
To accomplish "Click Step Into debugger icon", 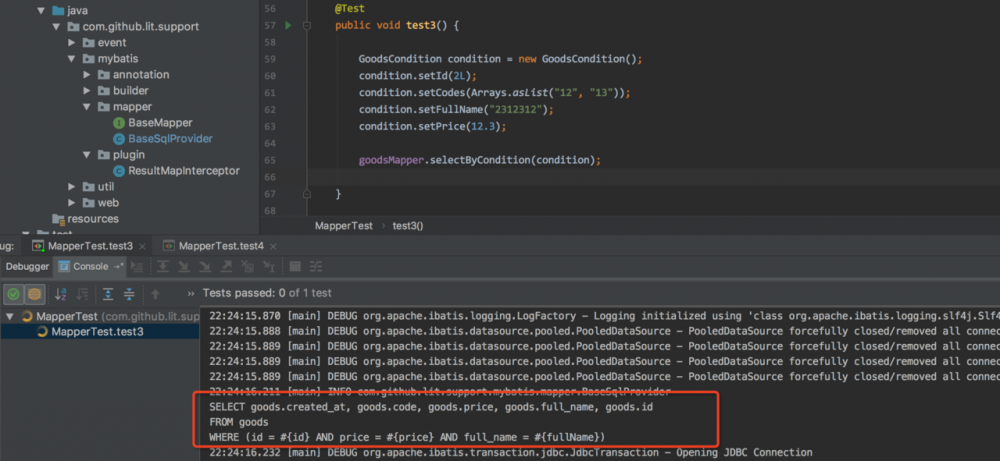I will tap(184, 267).
